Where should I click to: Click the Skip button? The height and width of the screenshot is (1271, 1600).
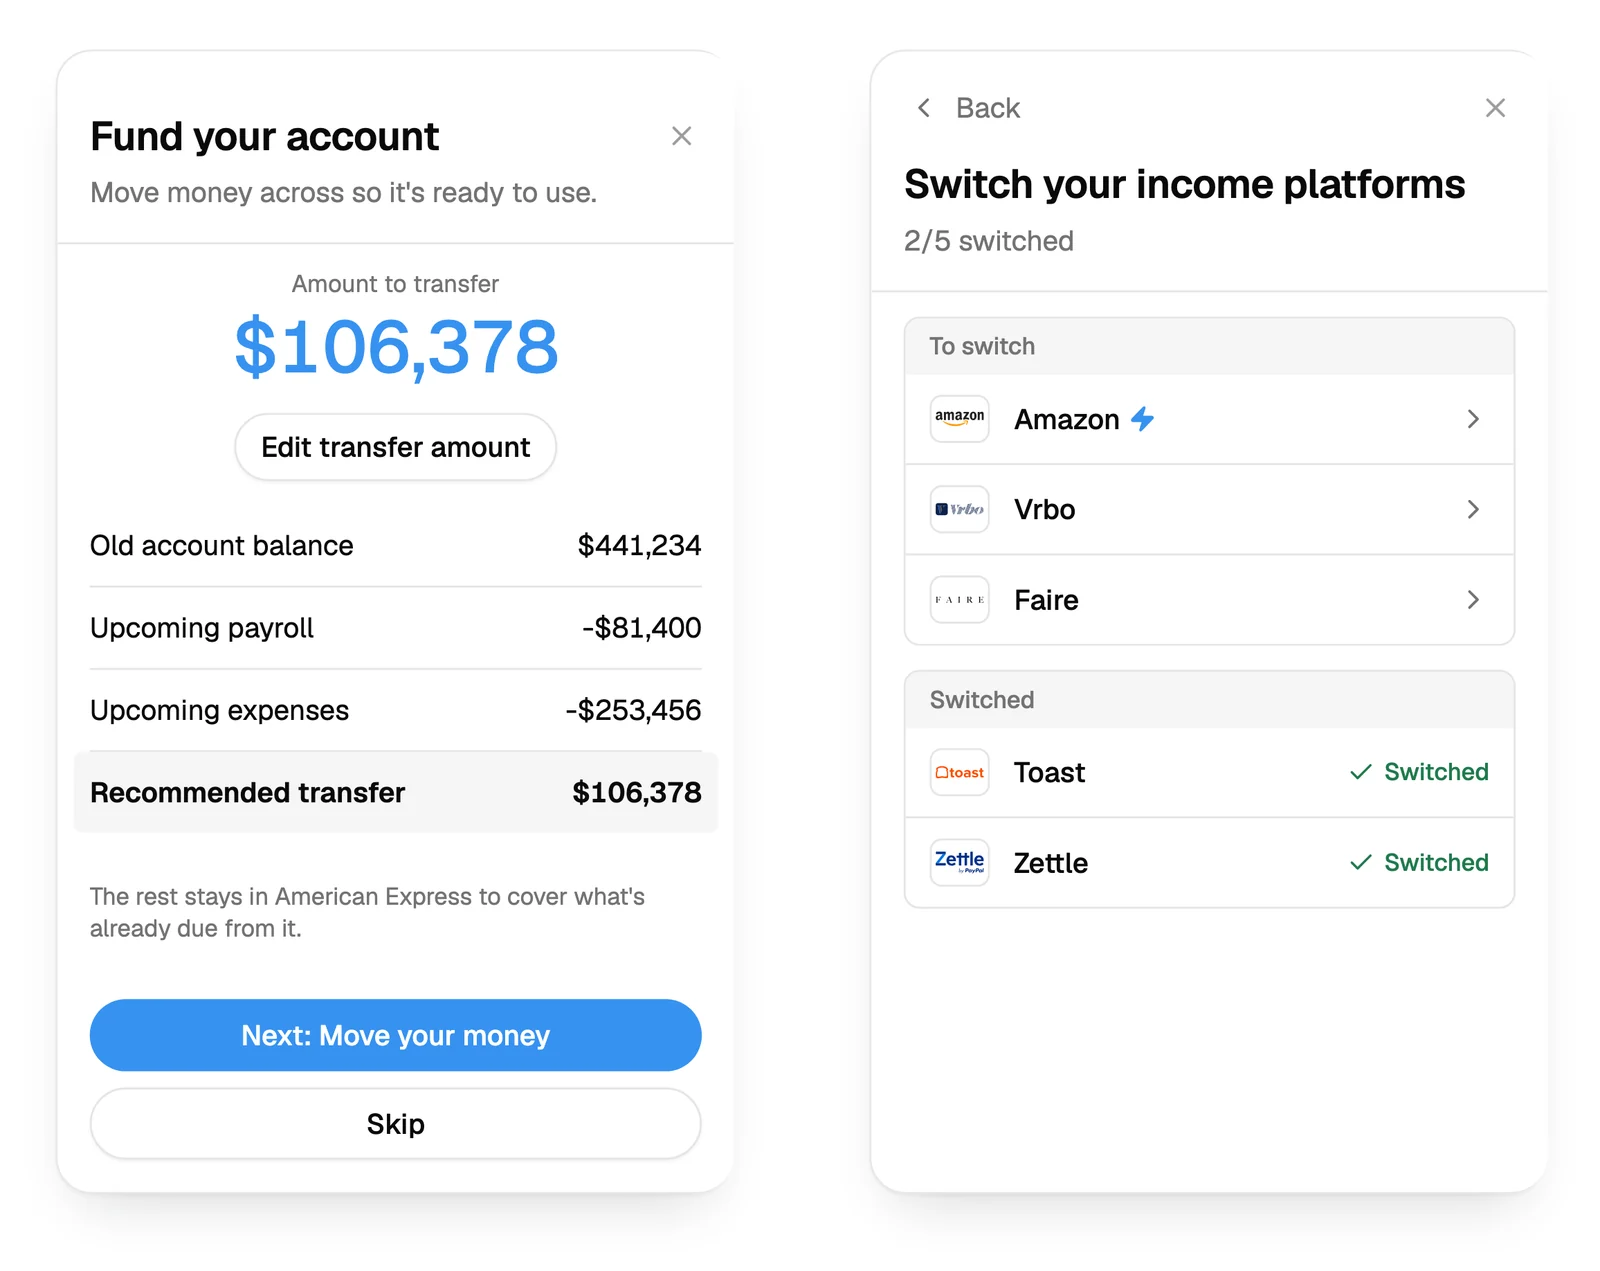coord(396,1124)
